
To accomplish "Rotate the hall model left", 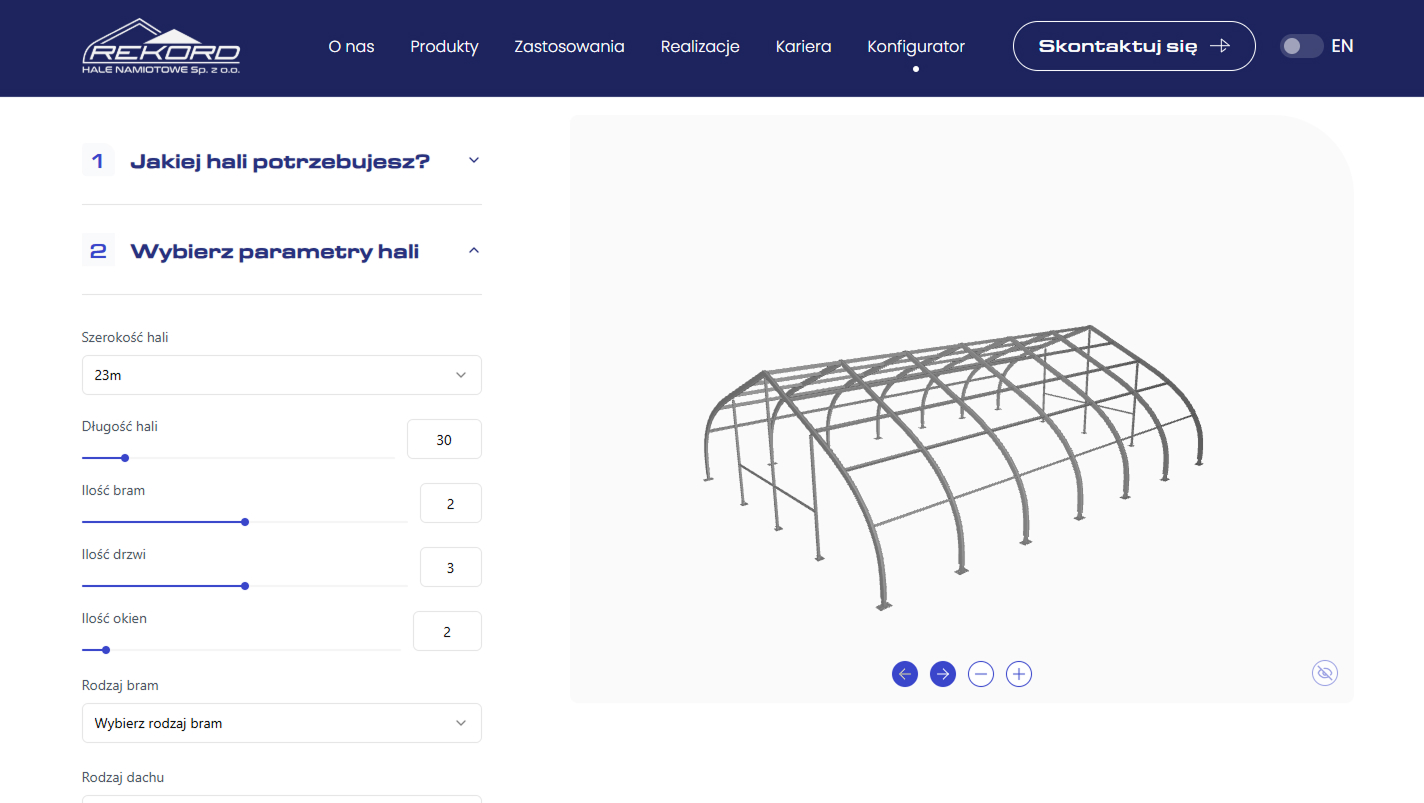I will 905,674.
